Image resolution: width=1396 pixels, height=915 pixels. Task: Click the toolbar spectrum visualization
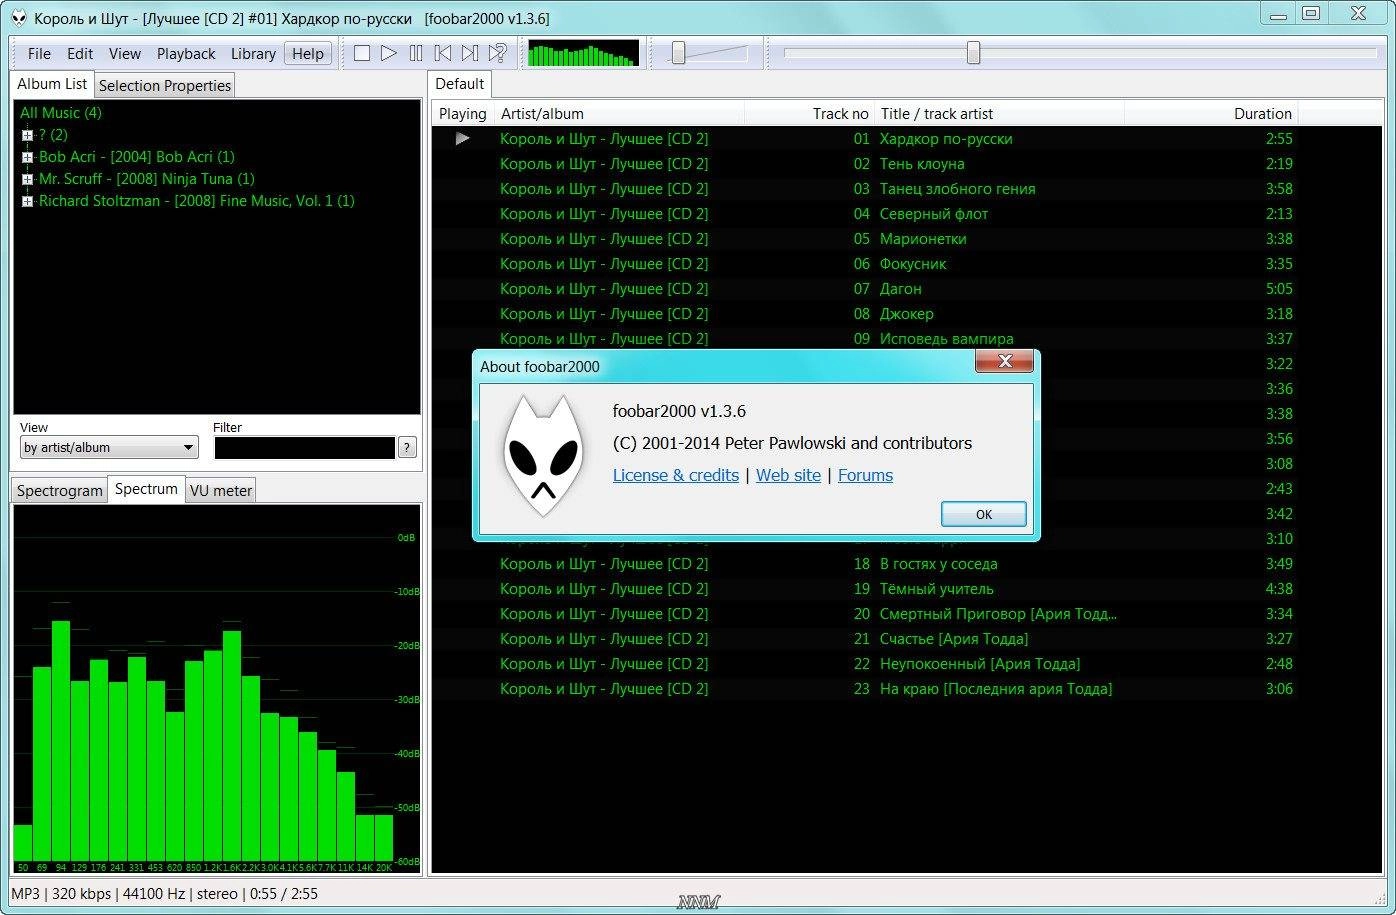(x=583, y=53)
